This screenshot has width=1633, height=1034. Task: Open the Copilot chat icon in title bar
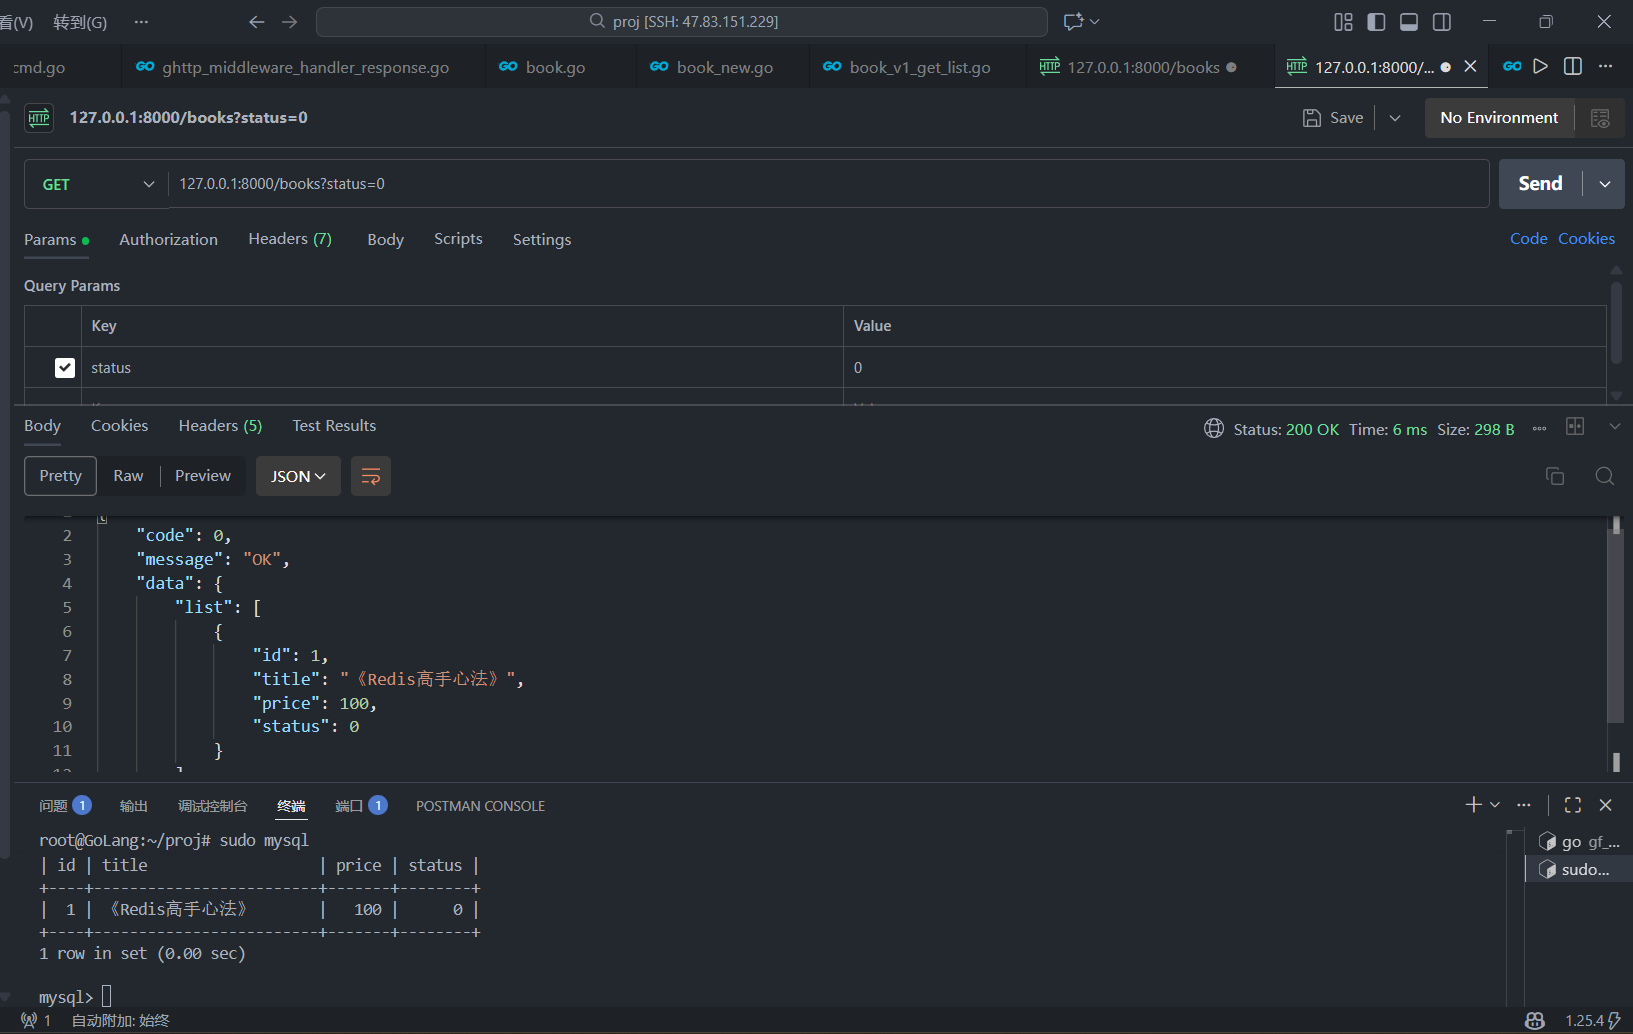[1074, 22]
